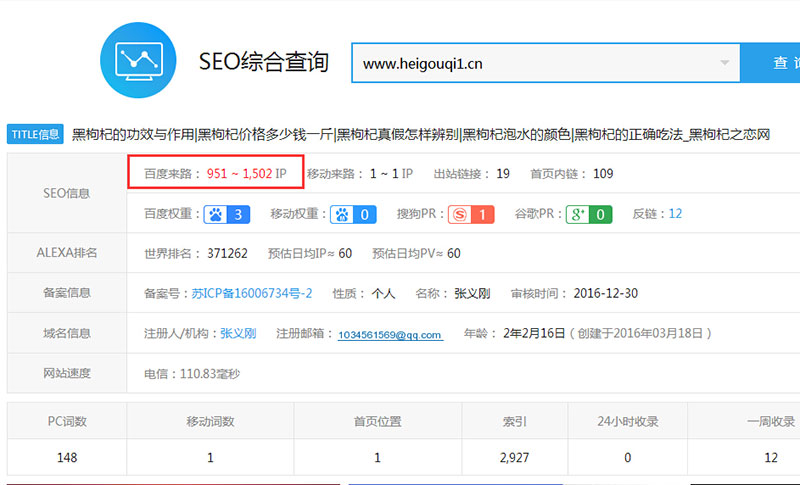Open the 反链 count 12 link
Image resolution: width=800 pixels, height=485 pixels.
tap(675, 214)
